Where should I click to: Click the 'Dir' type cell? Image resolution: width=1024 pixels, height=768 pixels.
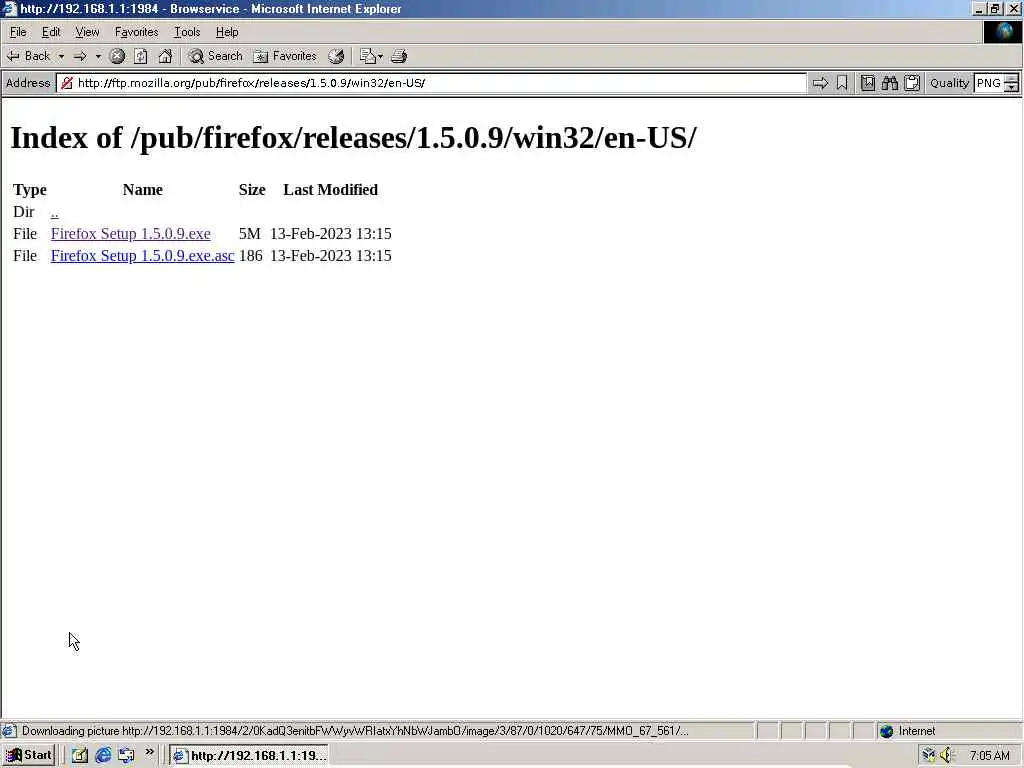[24, 212]
